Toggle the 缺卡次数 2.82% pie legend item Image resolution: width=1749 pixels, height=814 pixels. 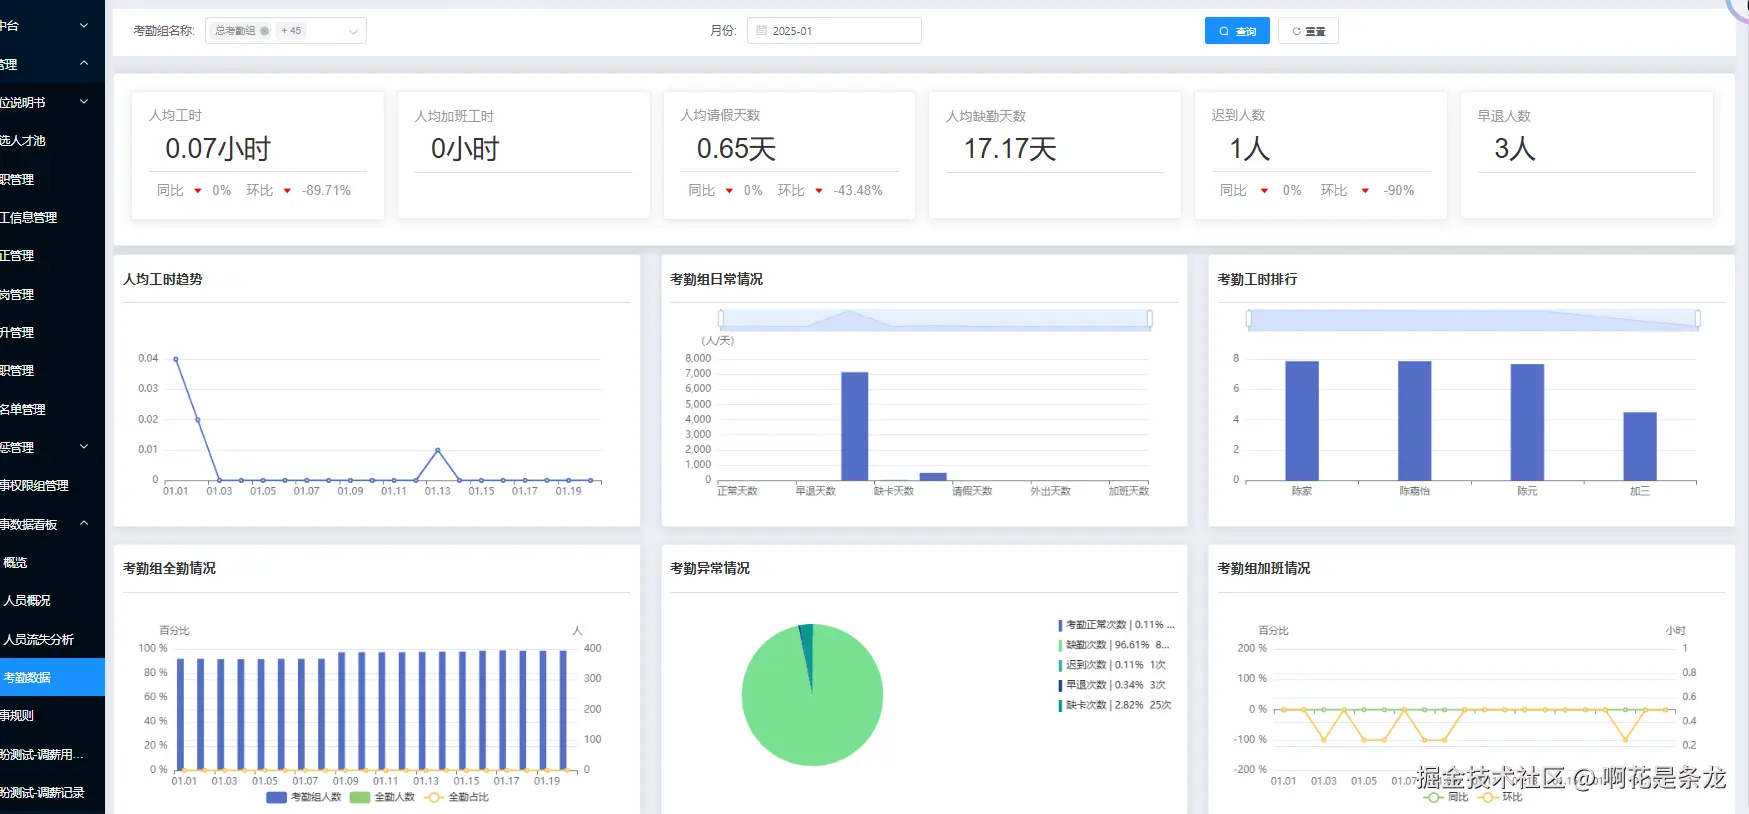(x=1115, y=705)
